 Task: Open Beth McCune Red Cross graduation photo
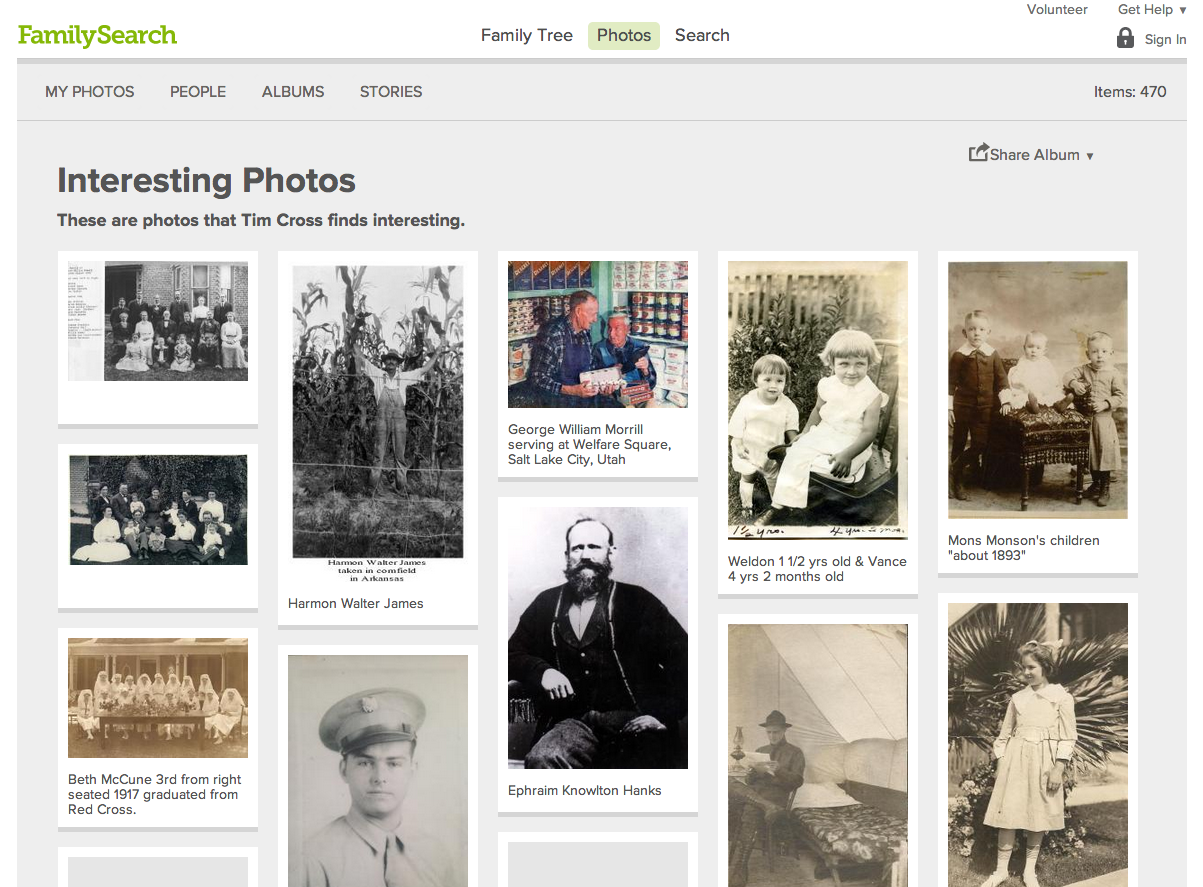click(x=158, y=698)
